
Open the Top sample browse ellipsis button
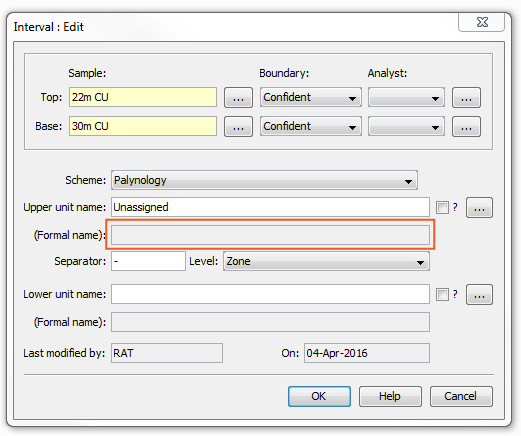click(238, 97)
